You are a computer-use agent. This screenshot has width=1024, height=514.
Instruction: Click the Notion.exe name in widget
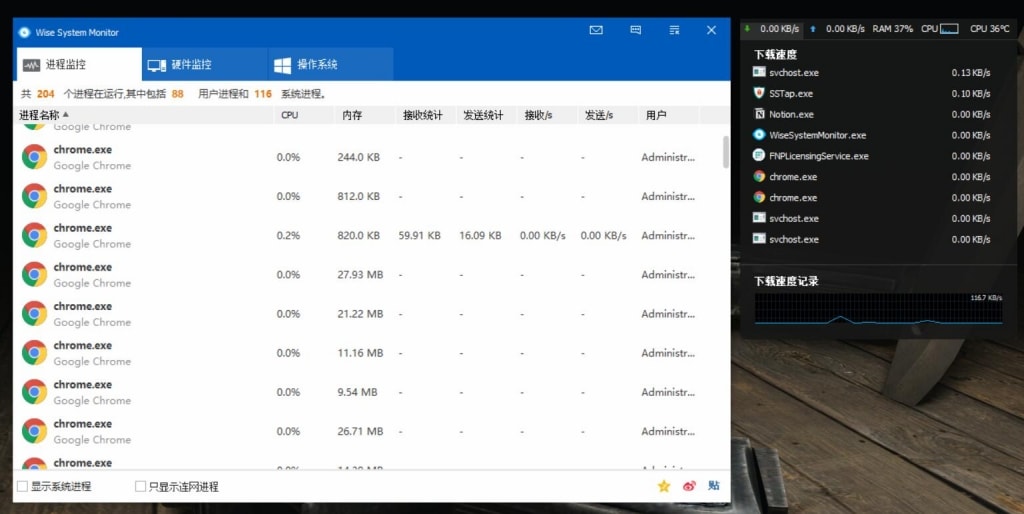[x=792, y=114]
